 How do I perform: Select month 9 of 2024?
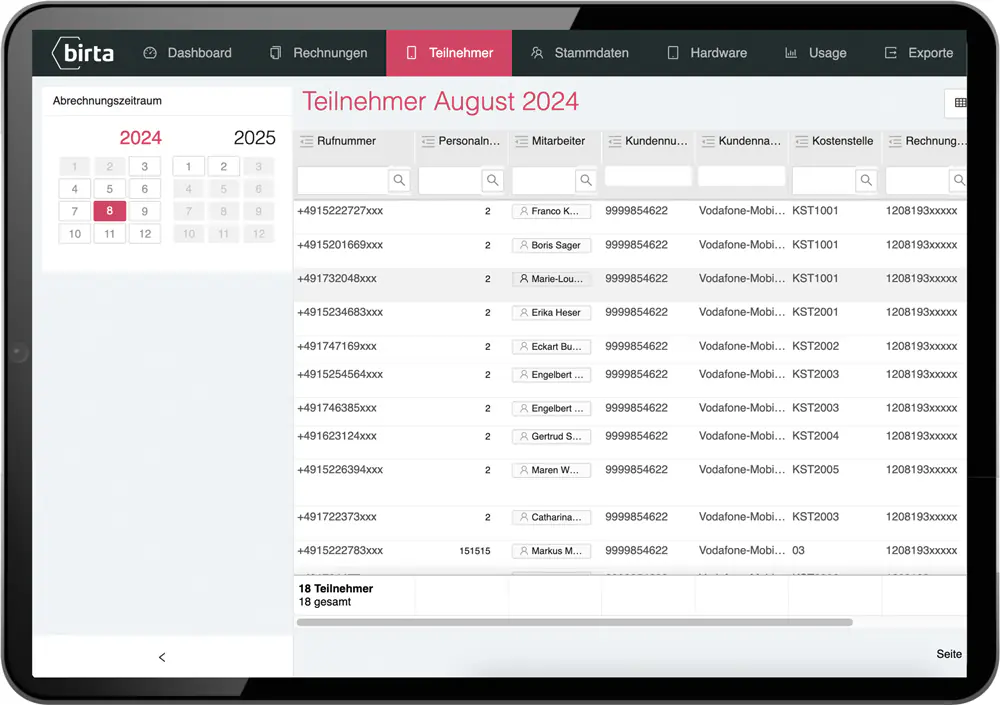click(x=145, y=211)
